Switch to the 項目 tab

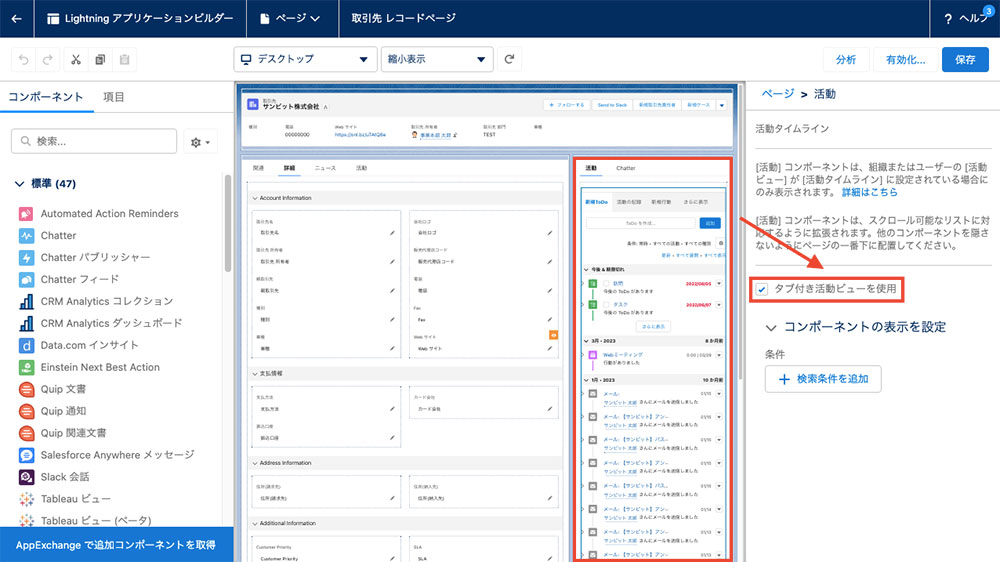tap(114, 97)
